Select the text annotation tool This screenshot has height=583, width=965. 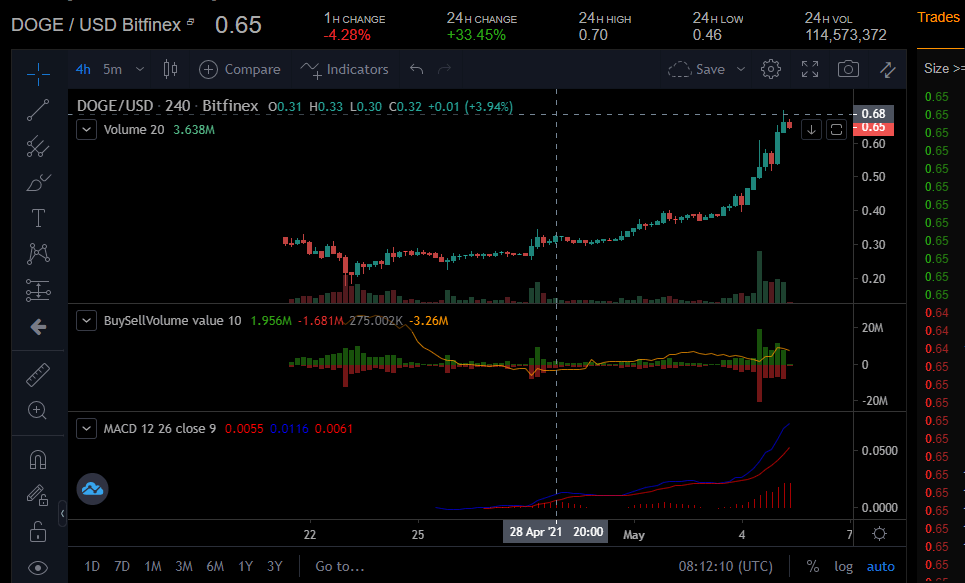tap(38, 218)
